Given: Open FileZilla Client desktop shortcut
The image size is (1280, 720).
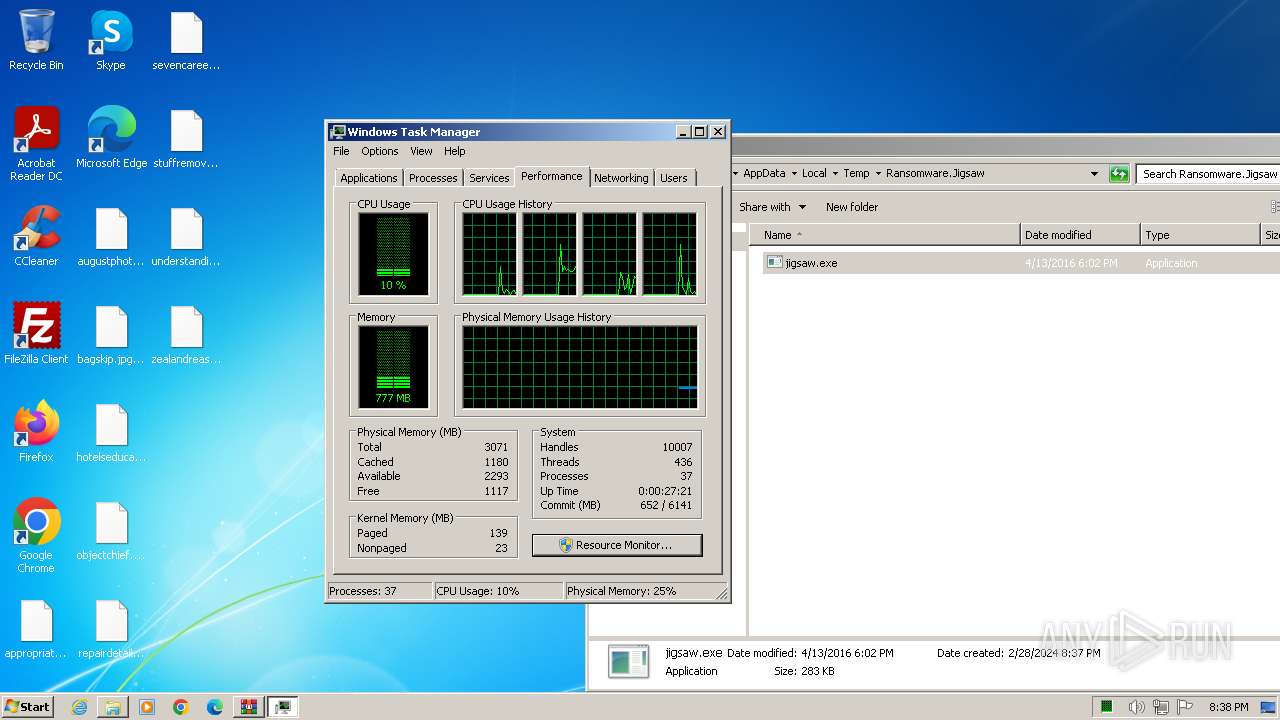Looking at the screenshot, I should pos(36,334).
